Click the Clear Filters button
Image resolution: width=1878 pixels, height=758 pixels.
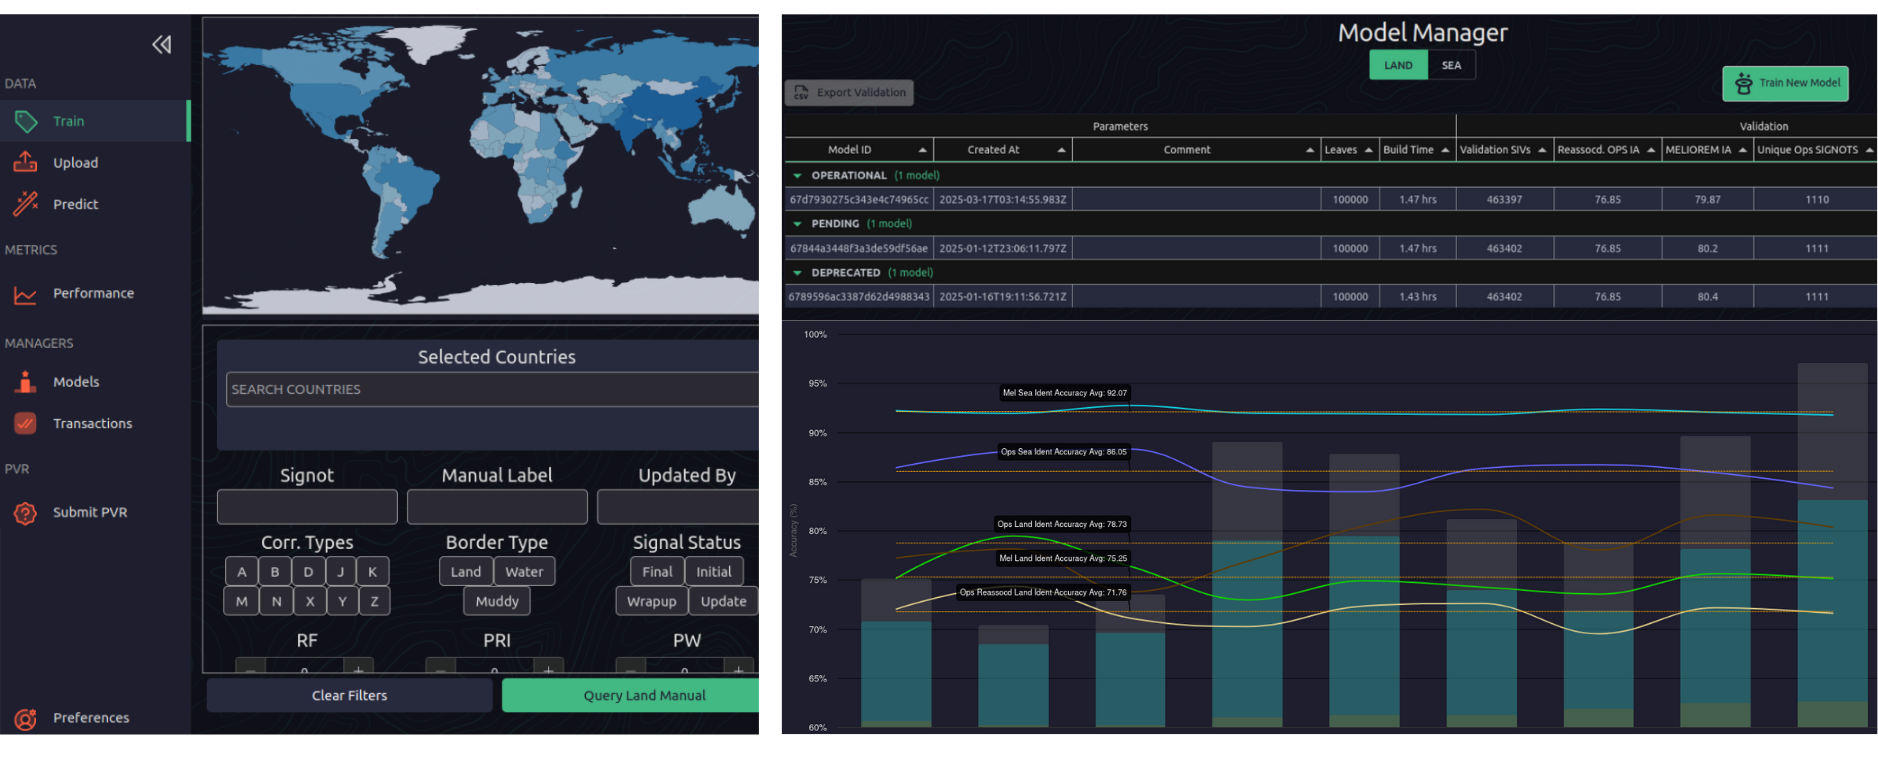tap(349, 695)
